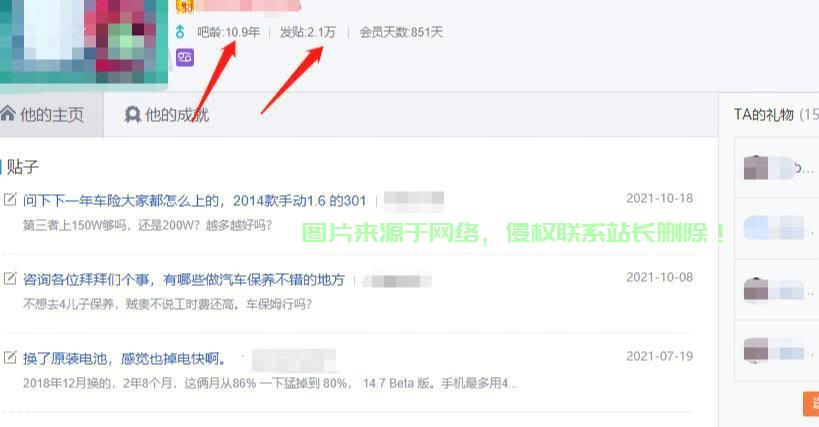The height and width of the screenshot is (427, 819).
Task: Click the pixelated profile avatar image
Action: point(84,42)
